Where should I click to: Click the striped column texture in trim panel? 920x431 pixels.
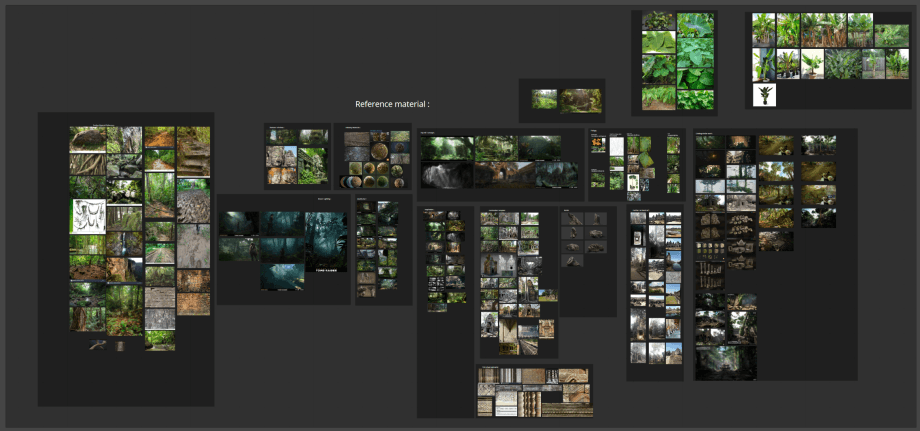[509, 376]
